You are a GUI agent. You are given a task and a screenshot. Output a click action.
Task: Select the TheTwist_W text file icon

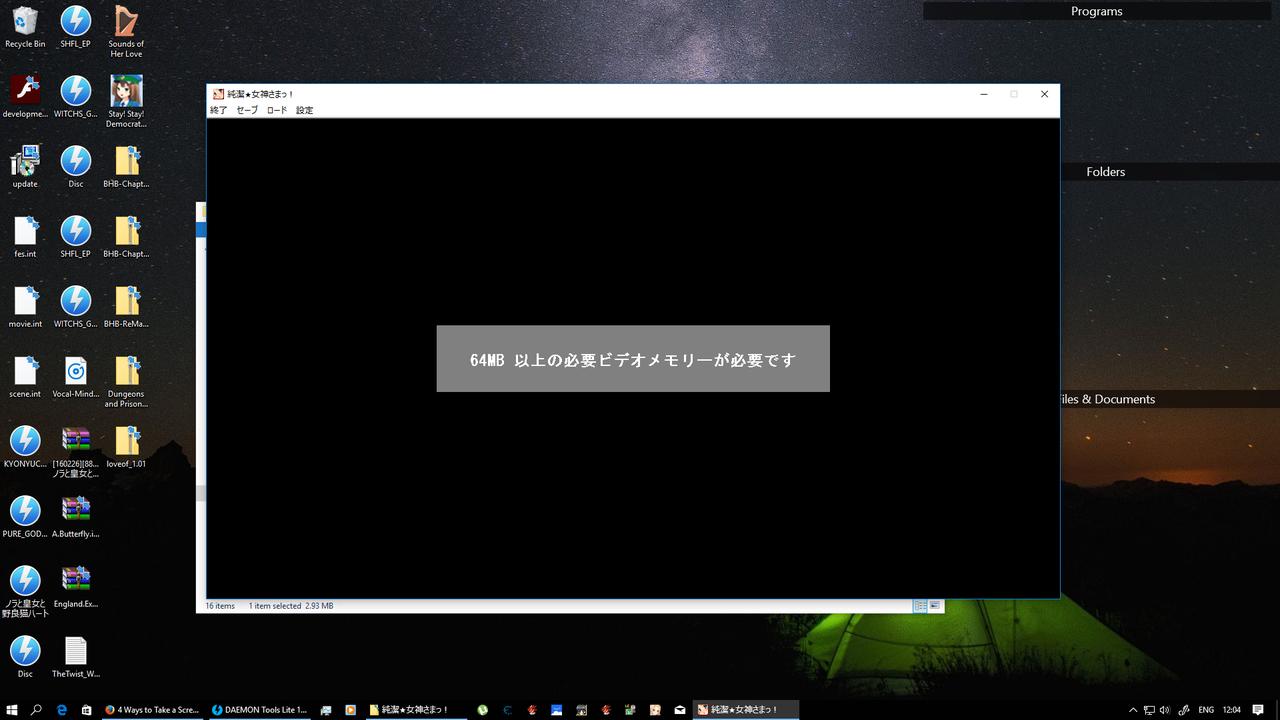[x=76, y=652]
